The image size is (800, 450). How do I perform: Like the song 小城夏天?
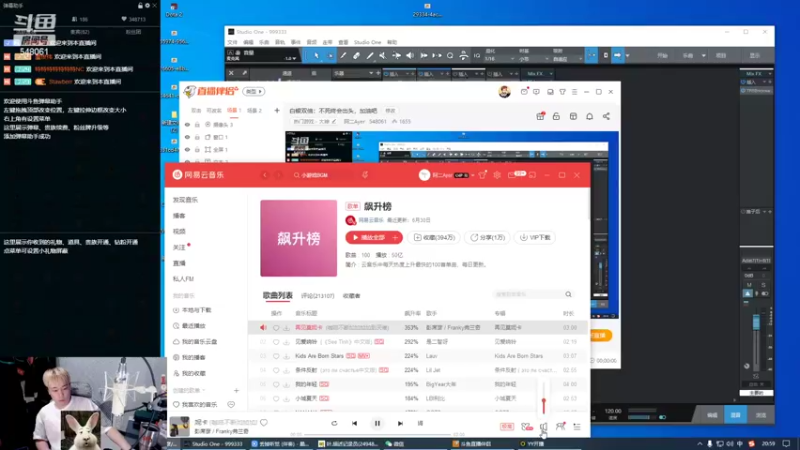point(276,398)
